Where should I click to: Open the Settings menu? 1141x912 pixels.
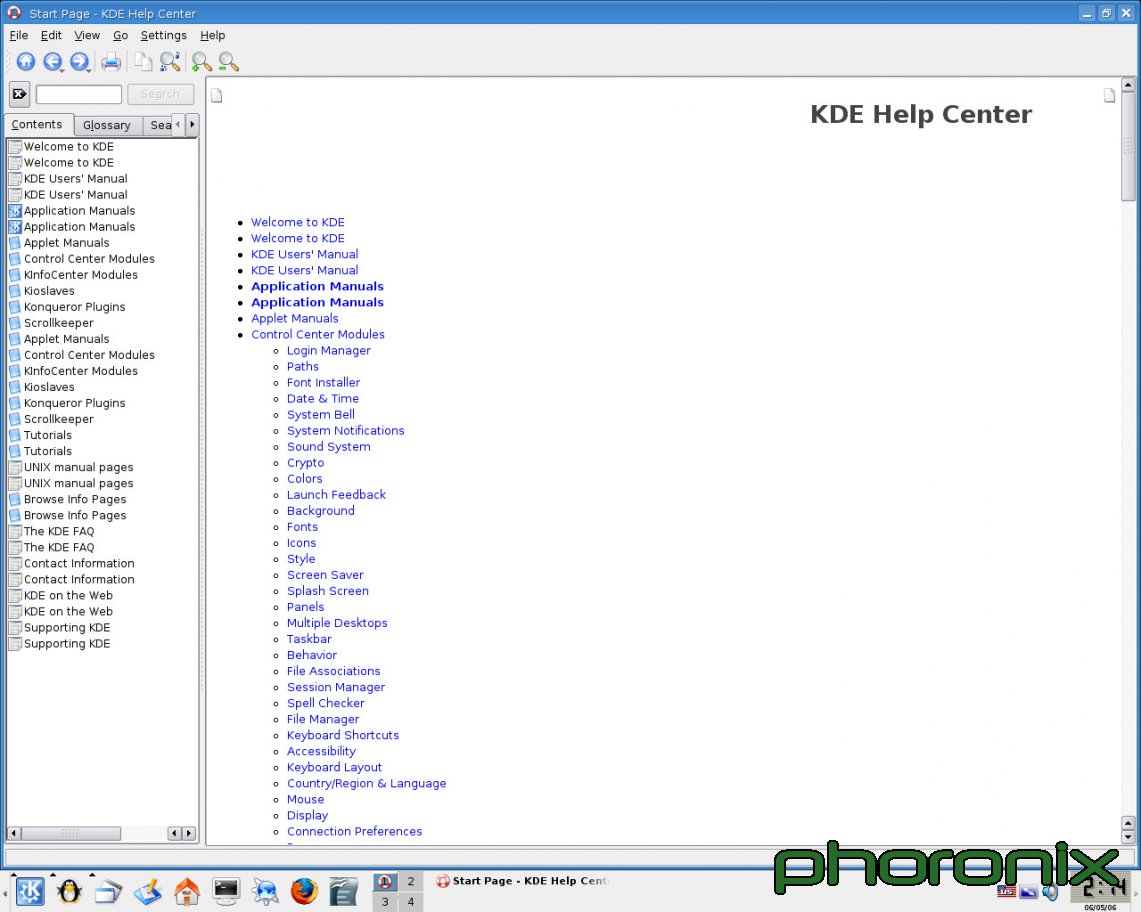click(163, 35)
